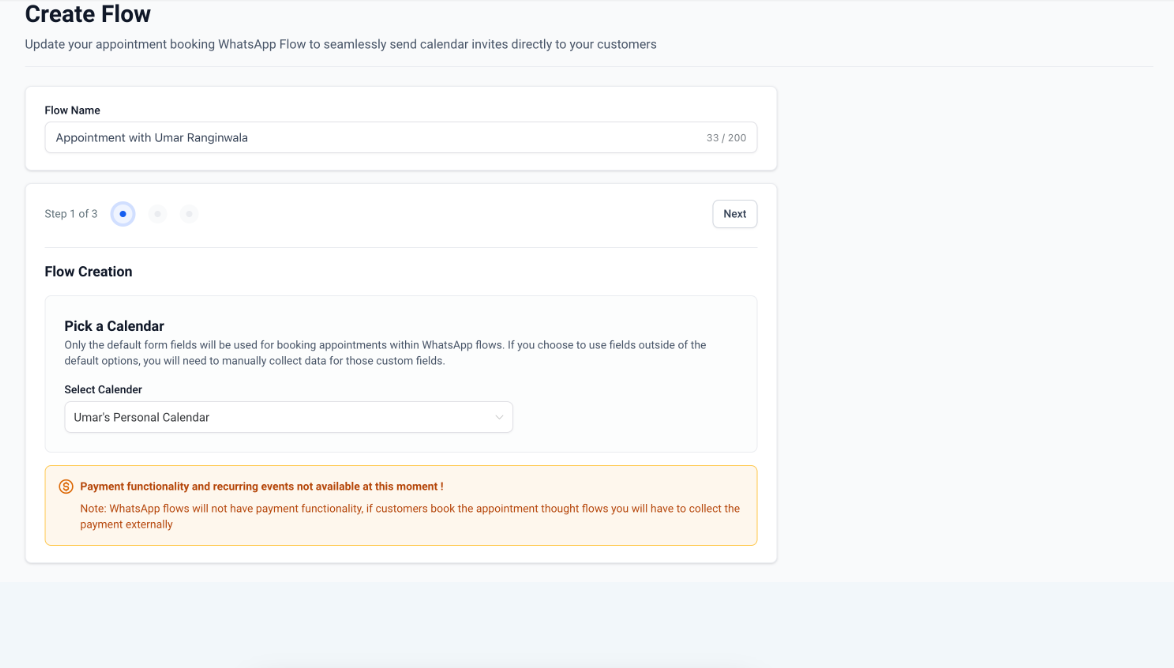
Task: Click the Pick a Calendar heading
Action: (114, 326)
